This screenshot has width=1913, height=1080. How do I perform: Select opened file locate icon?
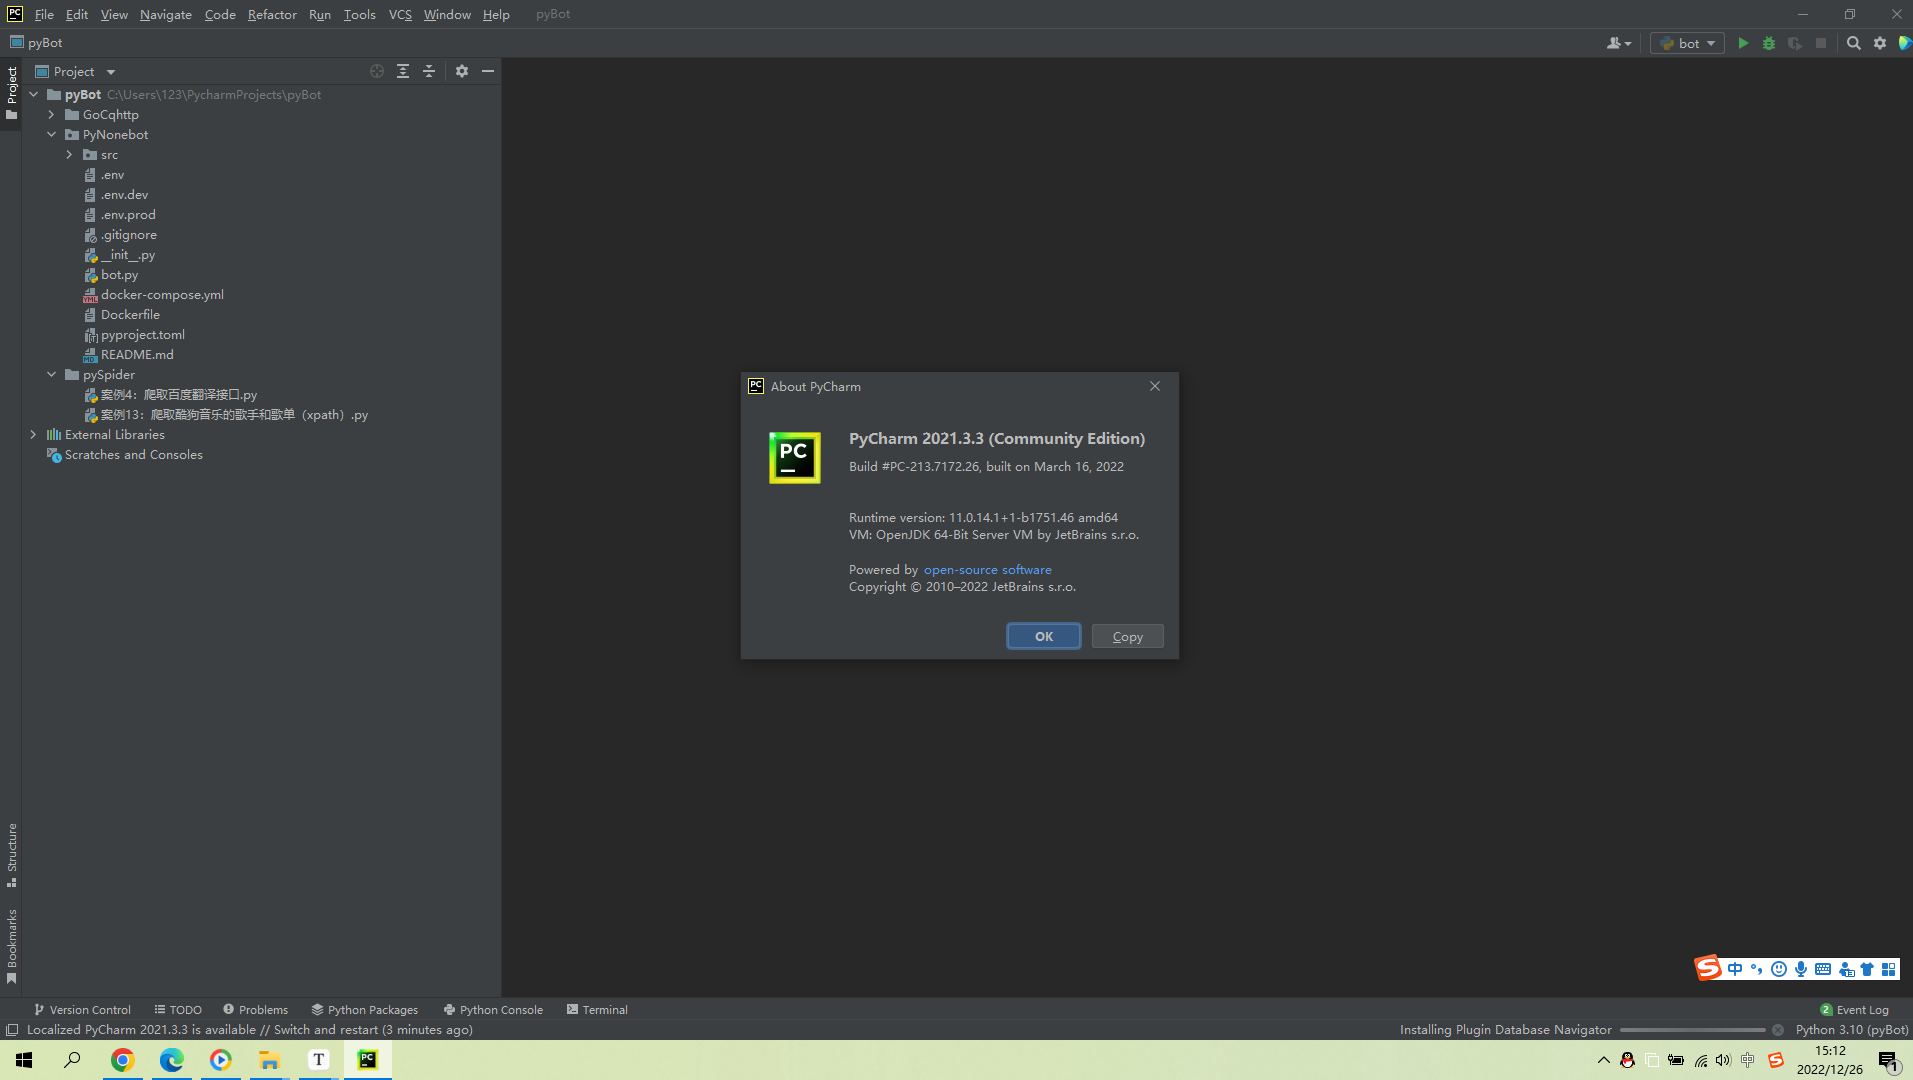click(377, 71)
